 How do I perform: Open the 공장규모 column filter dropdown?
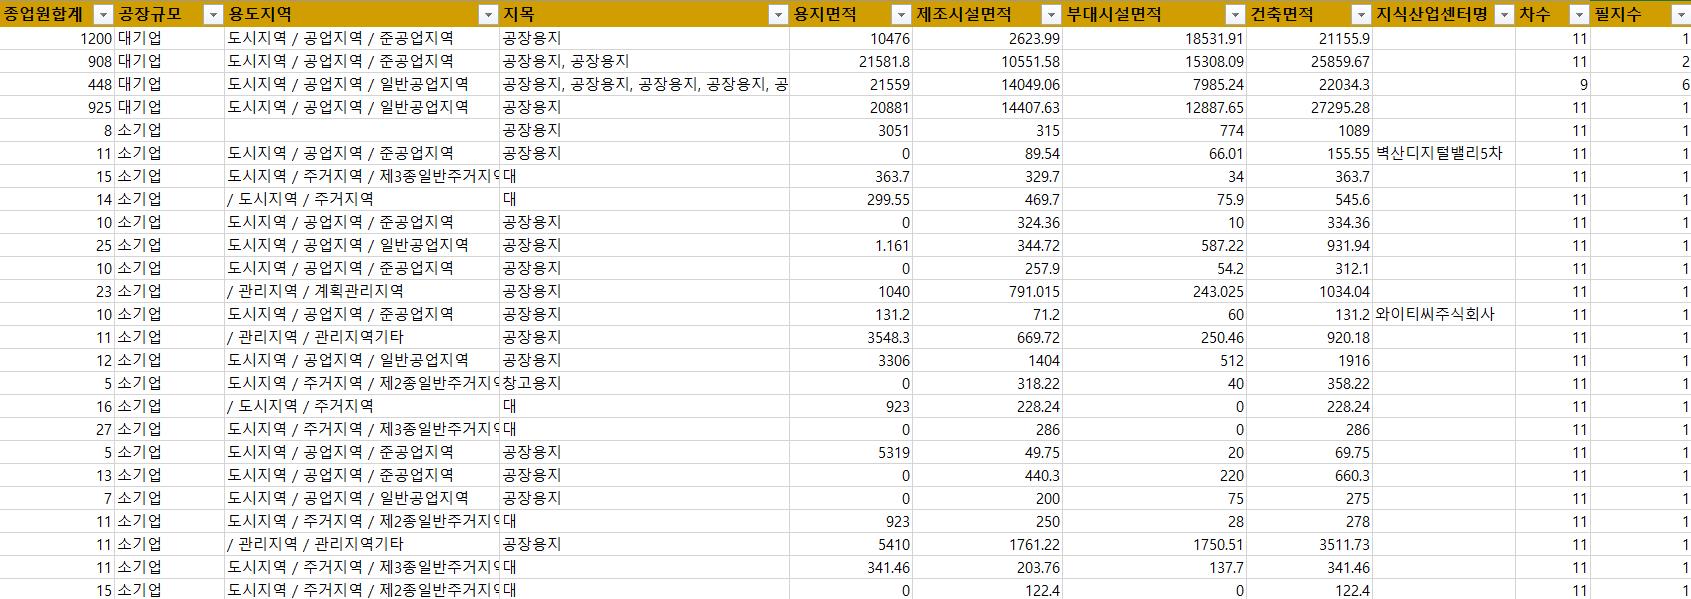pos(212,15)
